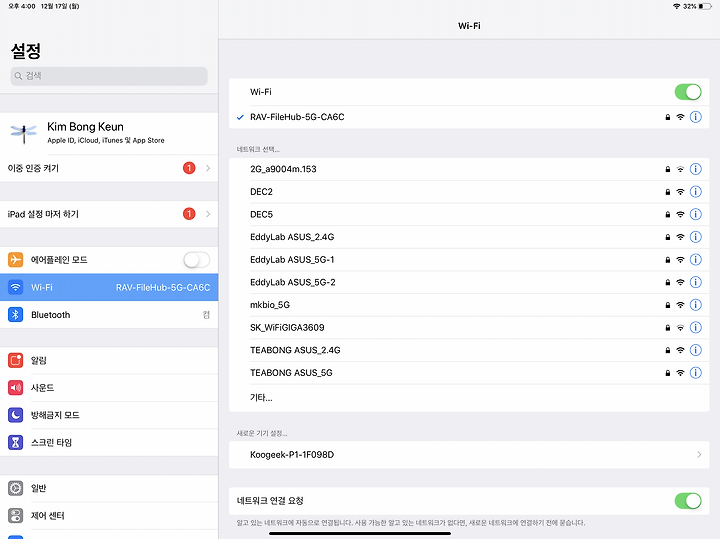
Task: Select Wi-Fi in settings sidebar
Action: point(109,287)
